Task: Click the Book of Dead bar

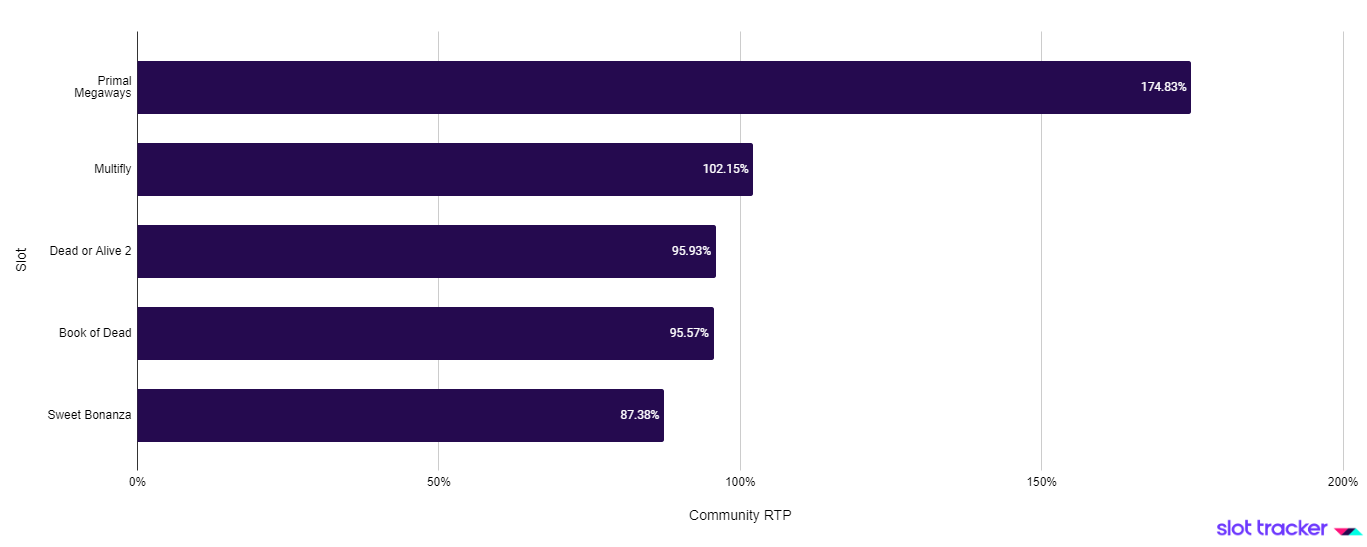Action: click(x=400, y=333)
